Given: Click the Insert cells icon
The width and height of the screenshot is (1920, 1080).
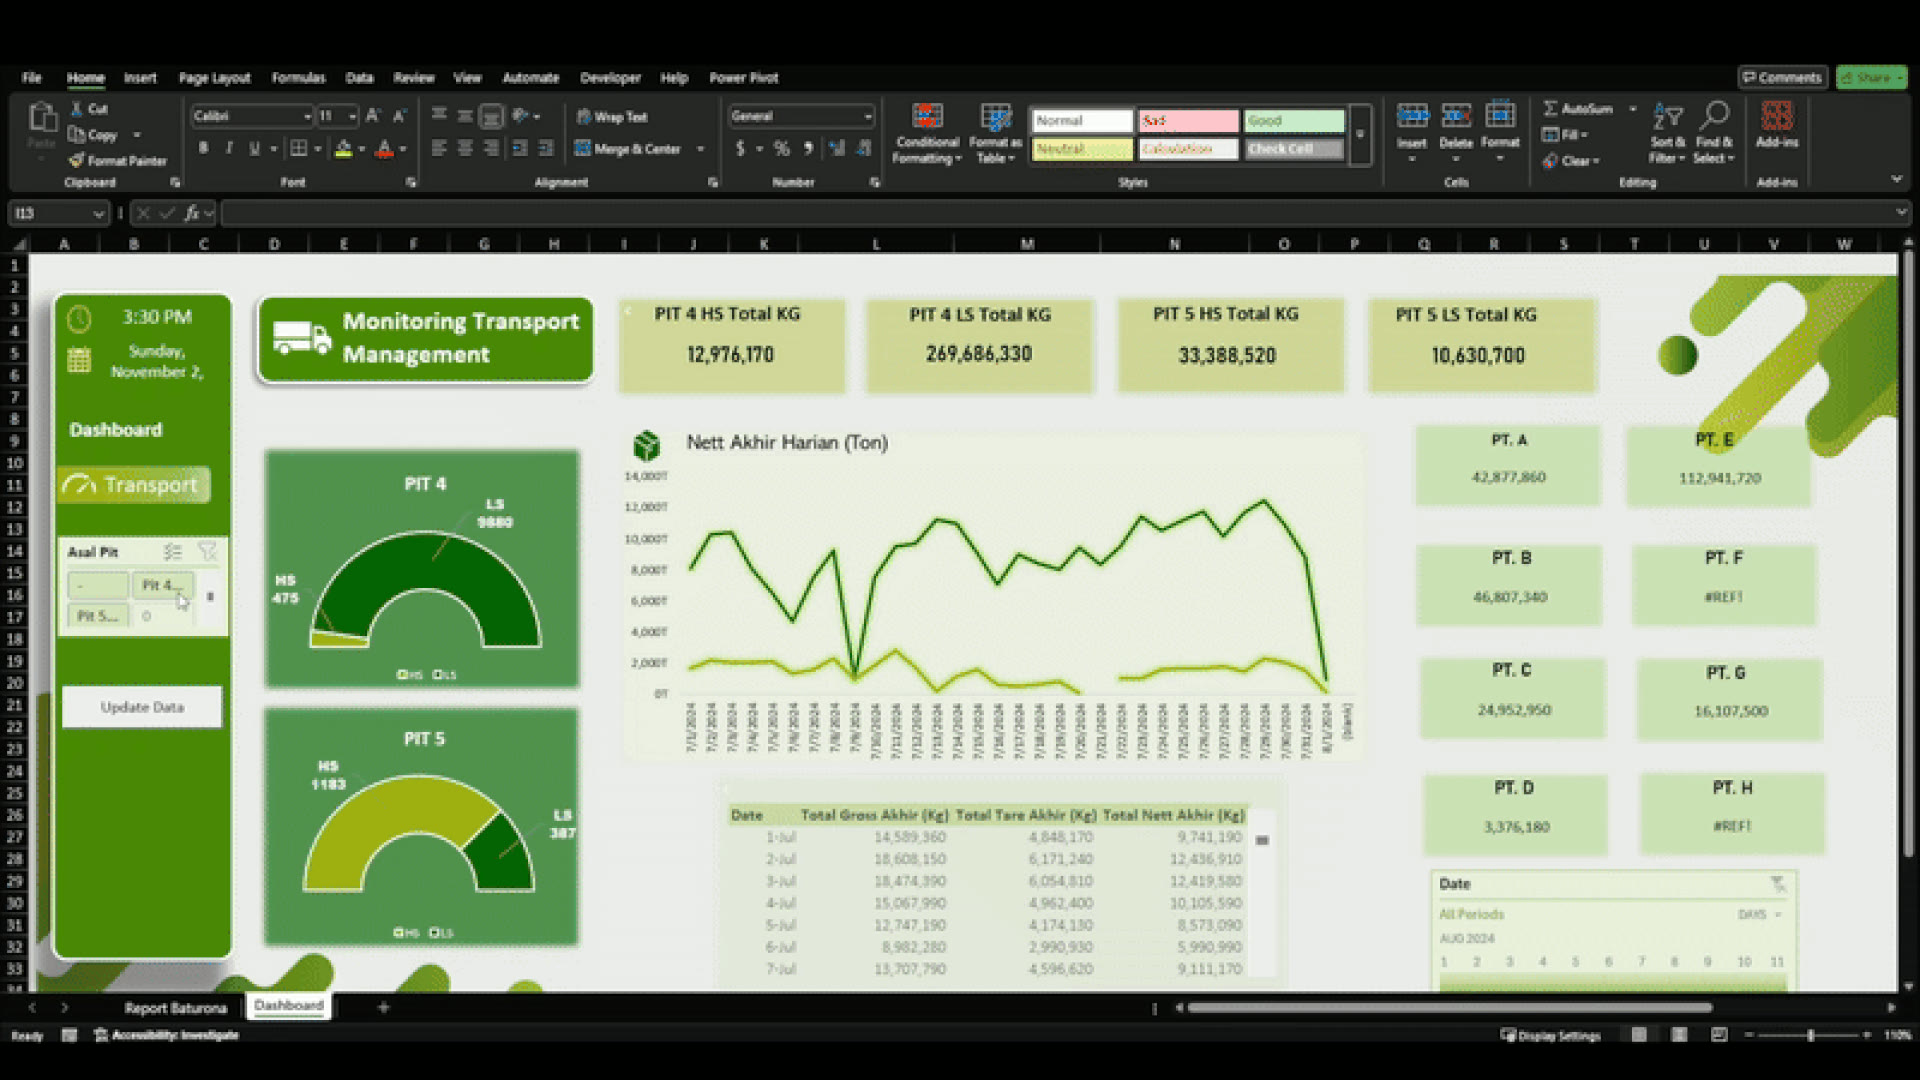Looking at the screenshot, I should pyautogui.click(x=1412, y=116).
